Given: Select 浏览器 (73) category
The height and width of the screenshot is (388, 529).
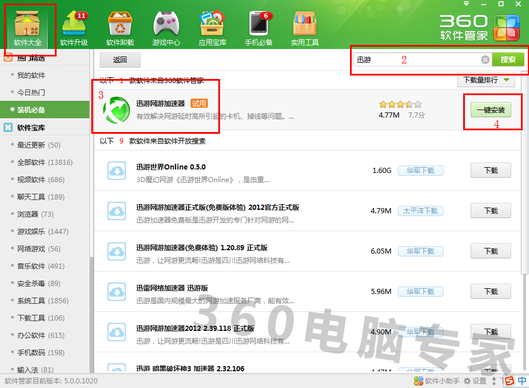Looking at the screenshot, I should (x=35, y=214).
